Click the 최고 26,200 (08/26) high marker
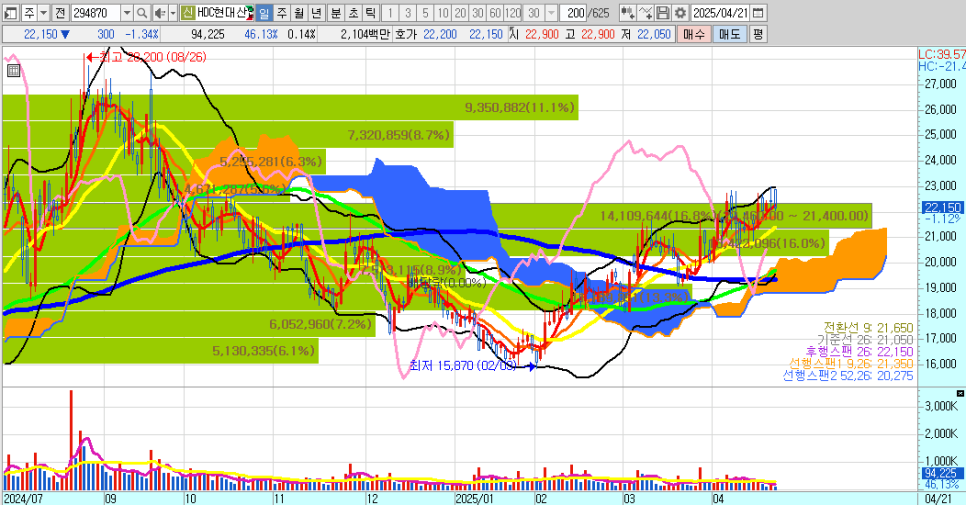966x505 pixels. (x=146, y=57)
